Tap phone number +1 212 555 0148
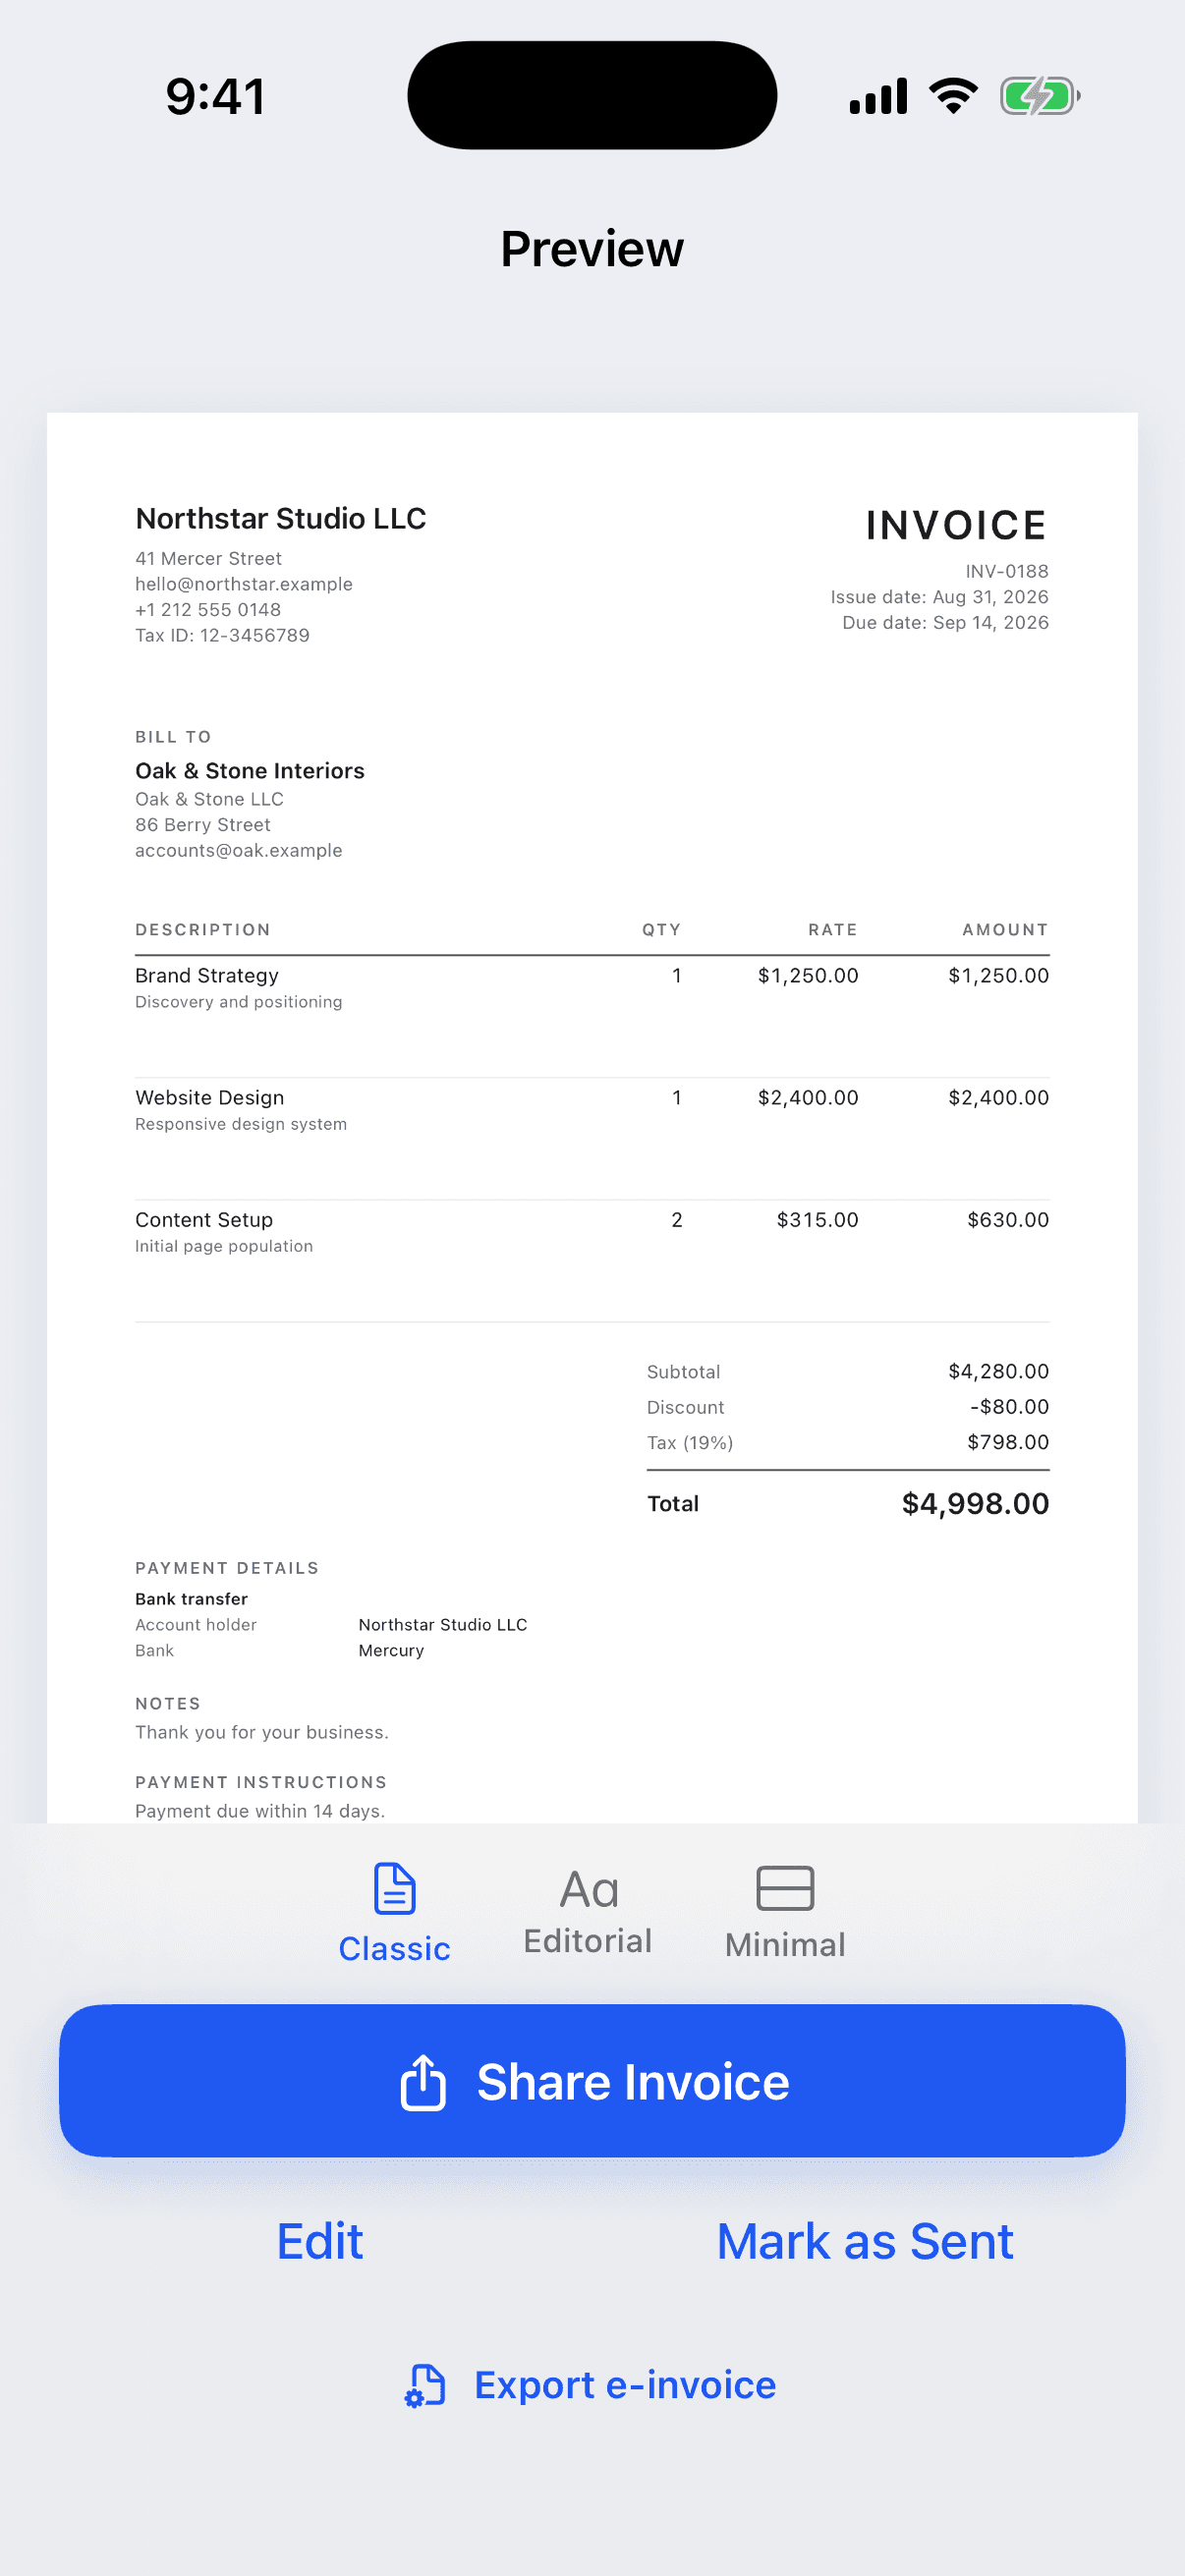The height and width of the screenshot is (2576, 1185). coord(208,609)
